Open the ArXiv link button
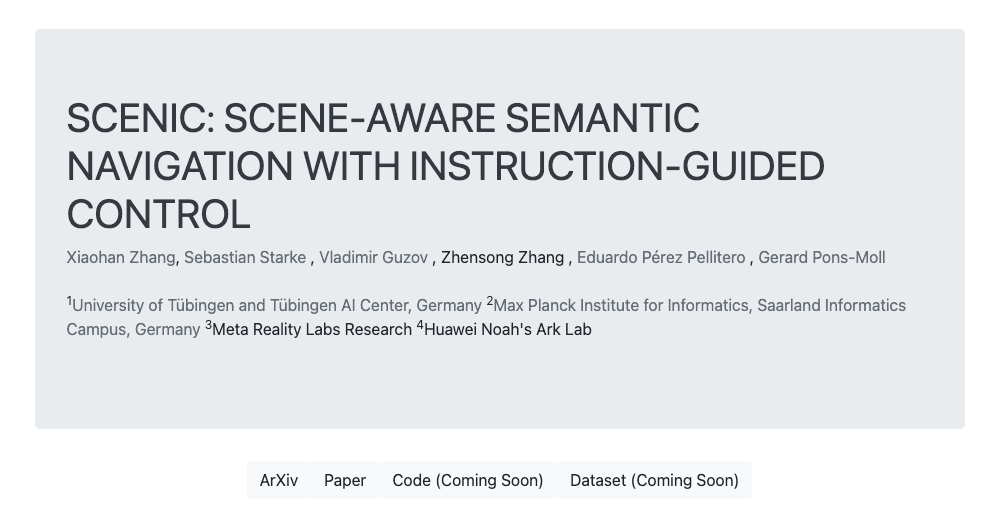Viewport: 994px width, 507px height. [279, 480]
